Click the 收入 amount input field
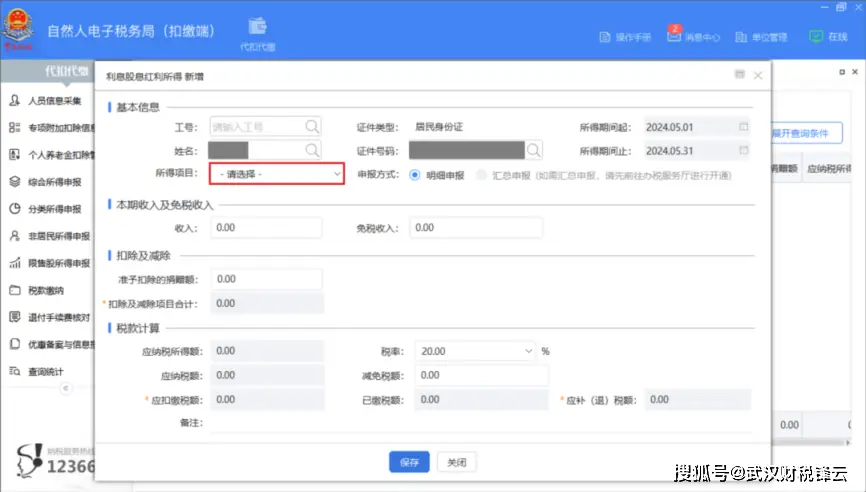866x492 pixels. pyautogui.click(x=266, y=228)
